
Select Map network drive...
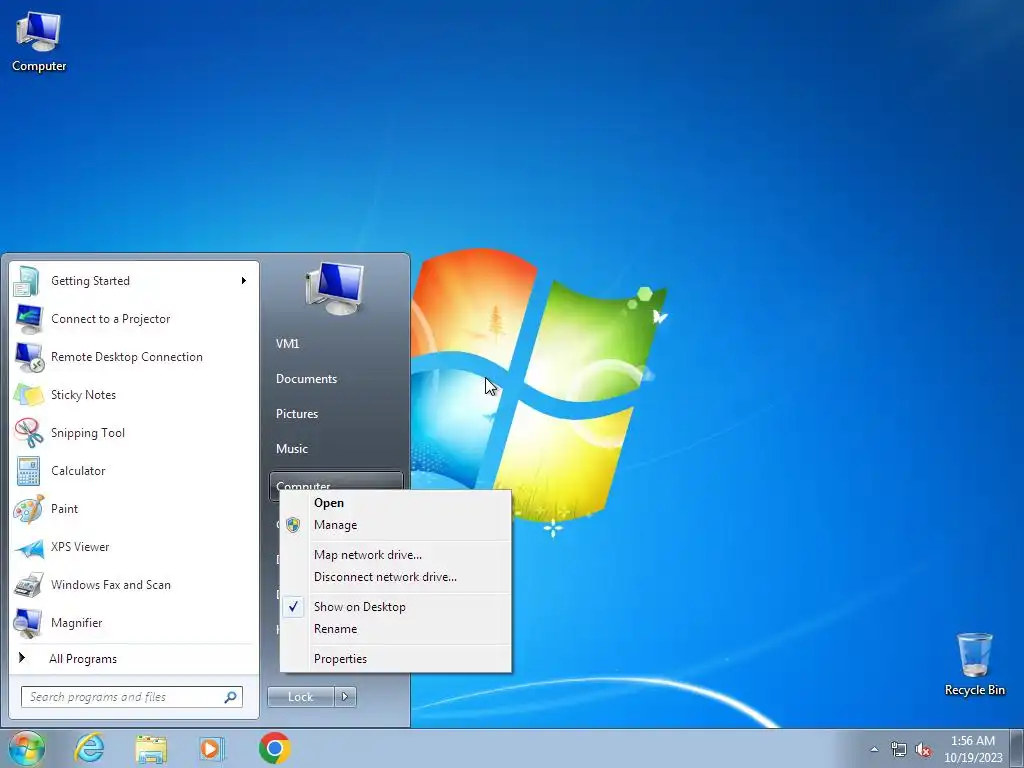(x=396, y=555)
